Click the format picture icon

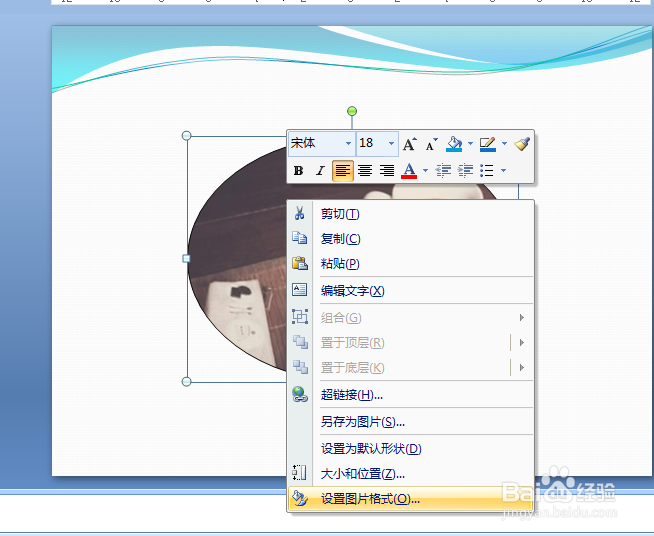coord(299,498)
